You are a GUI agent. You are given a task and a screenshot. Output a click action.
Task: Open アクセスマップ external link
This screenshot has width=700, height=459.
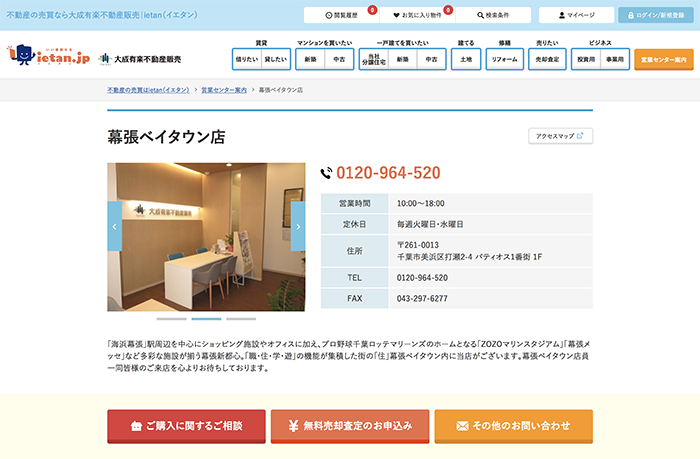click(560, 136)
